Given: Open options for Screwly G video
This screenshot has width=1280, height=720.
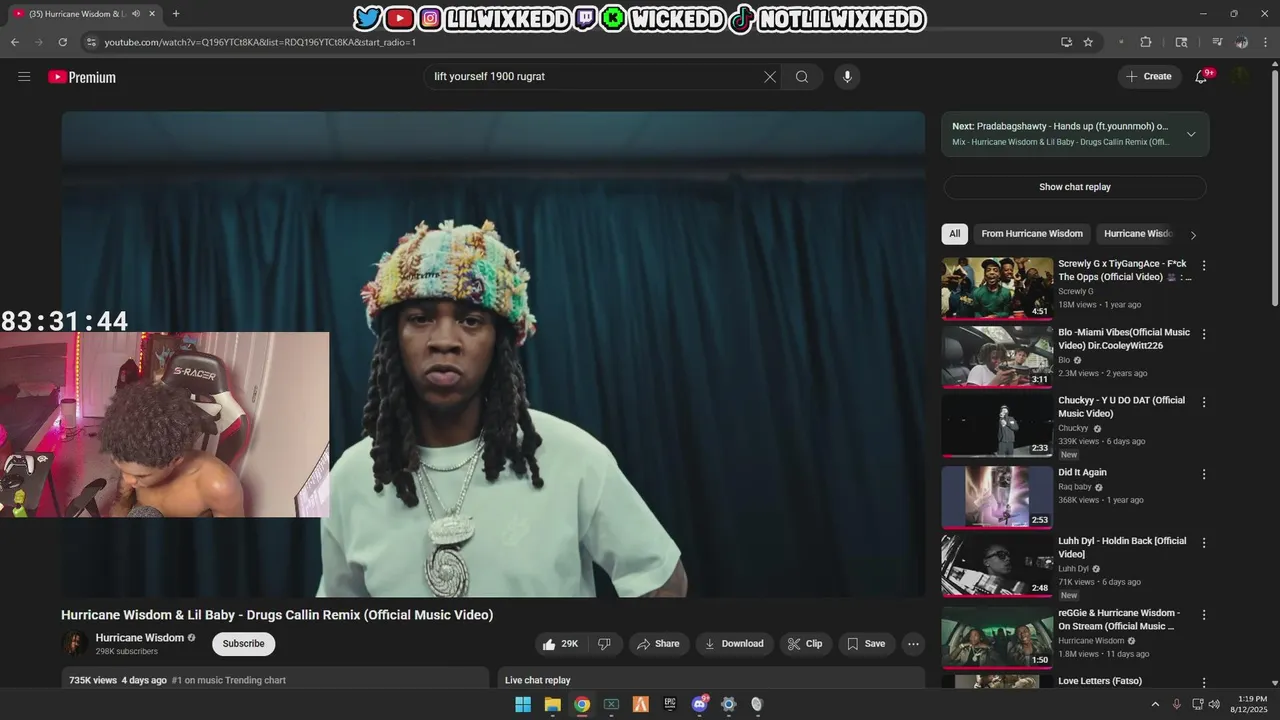Looking at the screenshot, I should [x=1204, y=266].
